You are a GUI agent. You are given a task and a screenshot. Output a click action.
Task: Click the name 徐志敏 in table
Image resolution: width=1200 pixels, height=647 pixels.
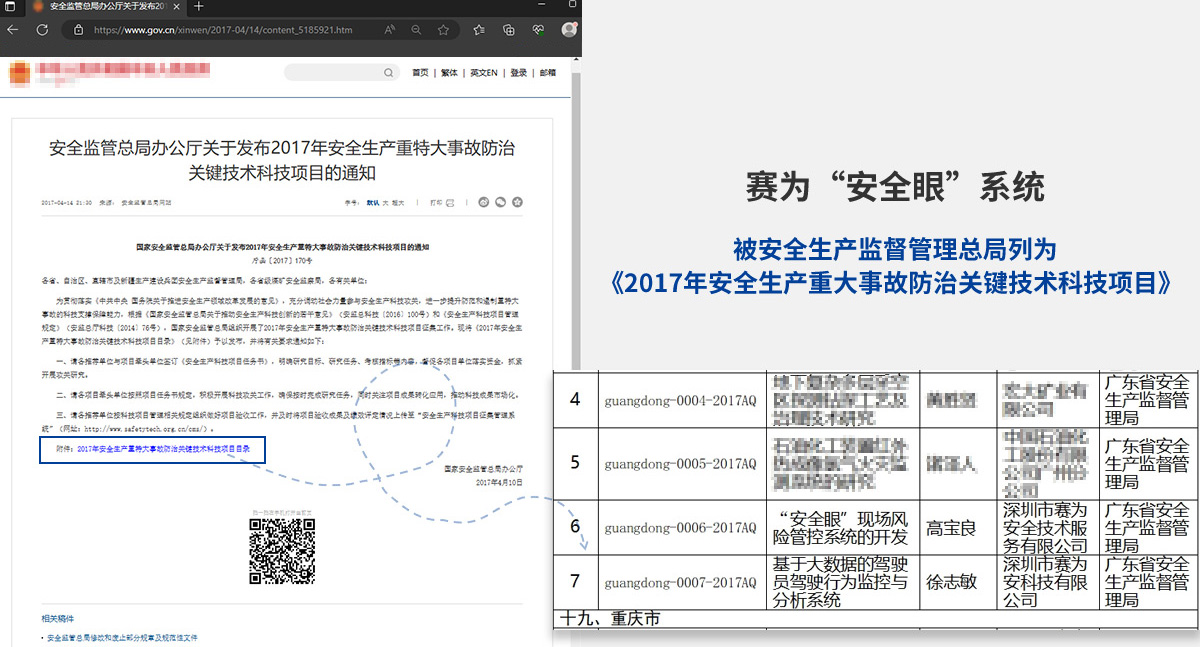point(951,581)
